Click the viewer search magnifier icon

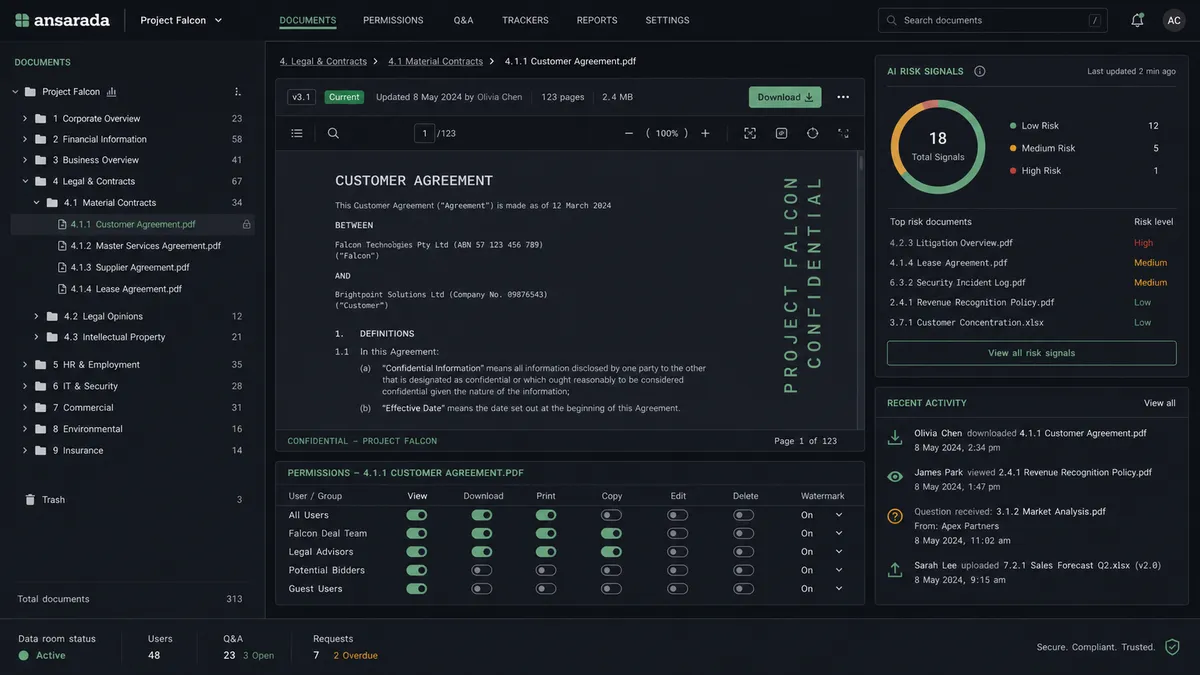(x=333, y=133)
